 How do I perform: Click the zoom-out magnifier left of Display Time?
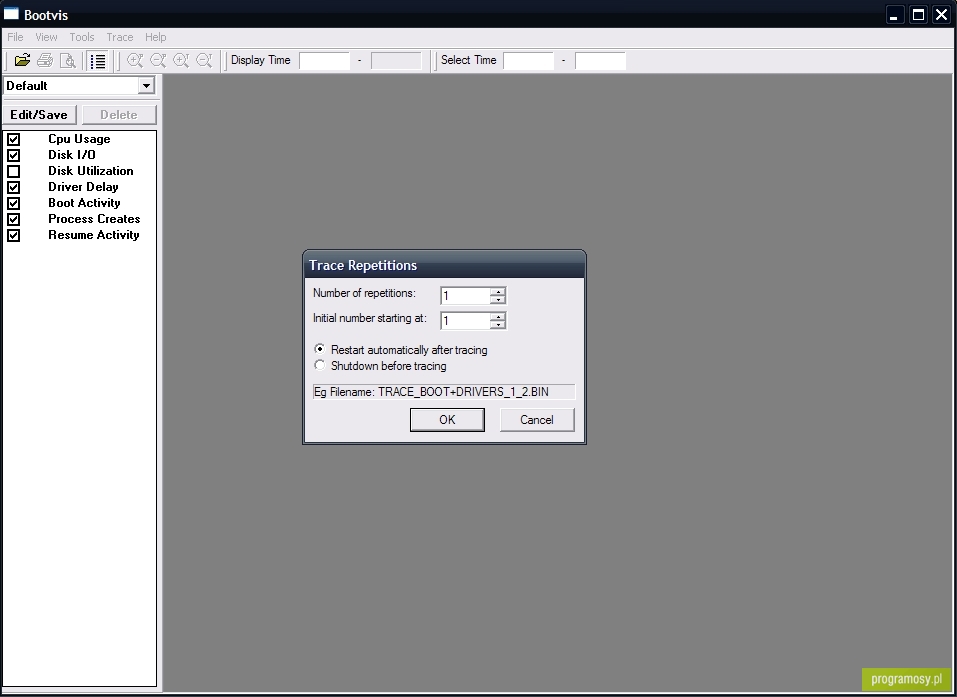point(204,60)
